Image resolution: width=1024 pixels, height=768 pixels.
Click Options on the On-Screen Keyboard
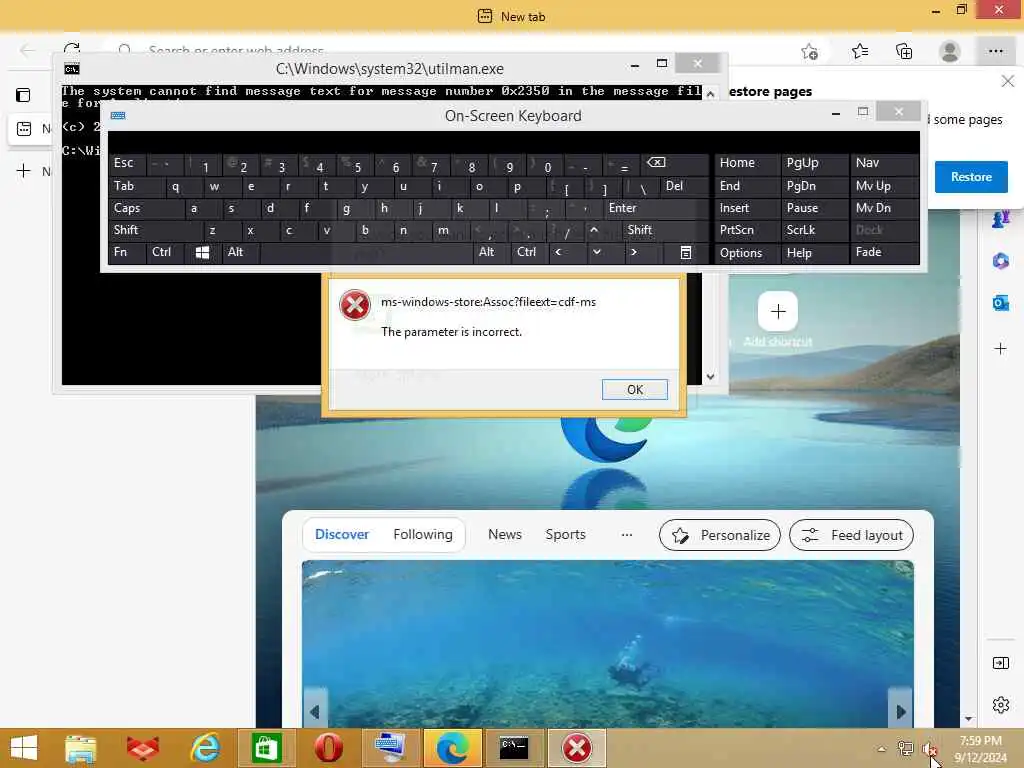[x=746, y=253]
